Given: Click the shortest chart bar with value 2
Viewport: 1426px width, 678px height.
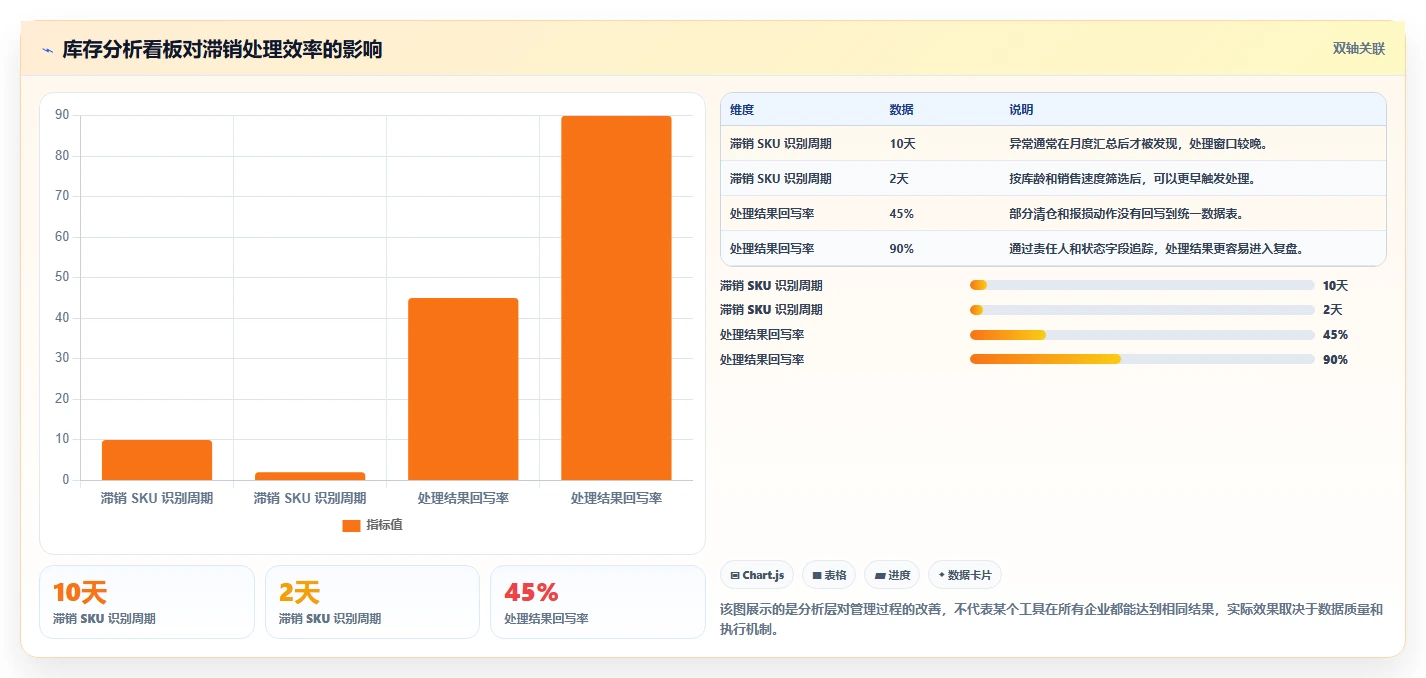Looking at the screenshot, I should pos(310,476).
